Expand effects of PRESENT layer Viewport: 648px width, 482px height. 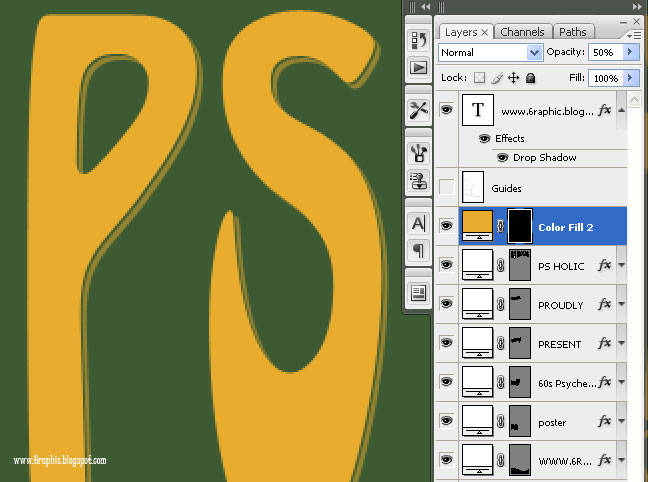pos(622,343)
